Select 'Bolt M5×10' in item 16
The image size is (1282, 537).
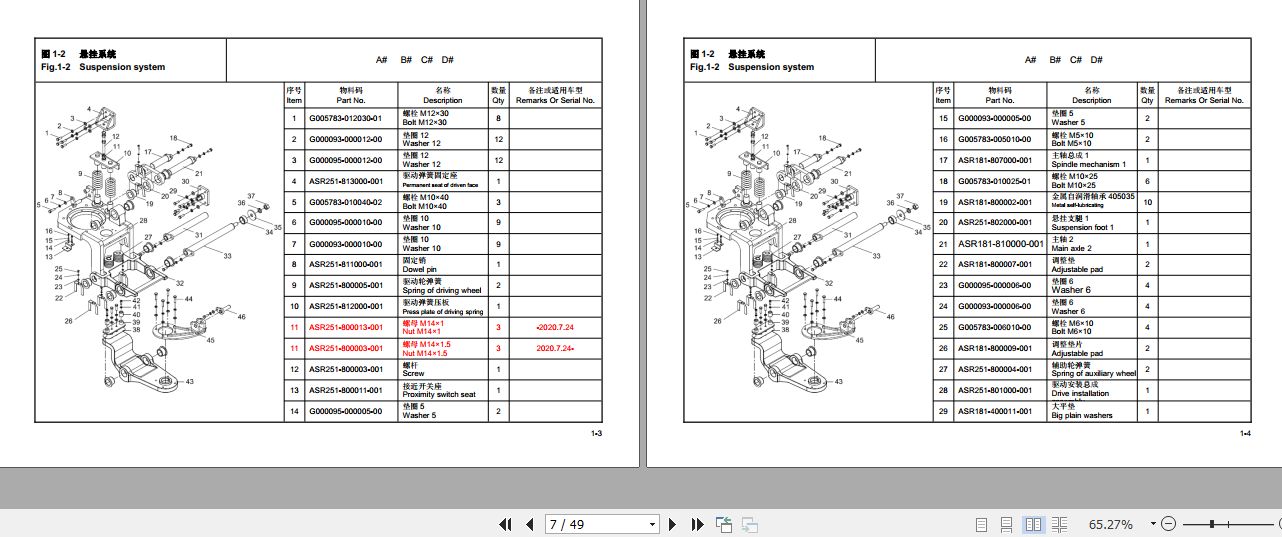pos(1072,143)
